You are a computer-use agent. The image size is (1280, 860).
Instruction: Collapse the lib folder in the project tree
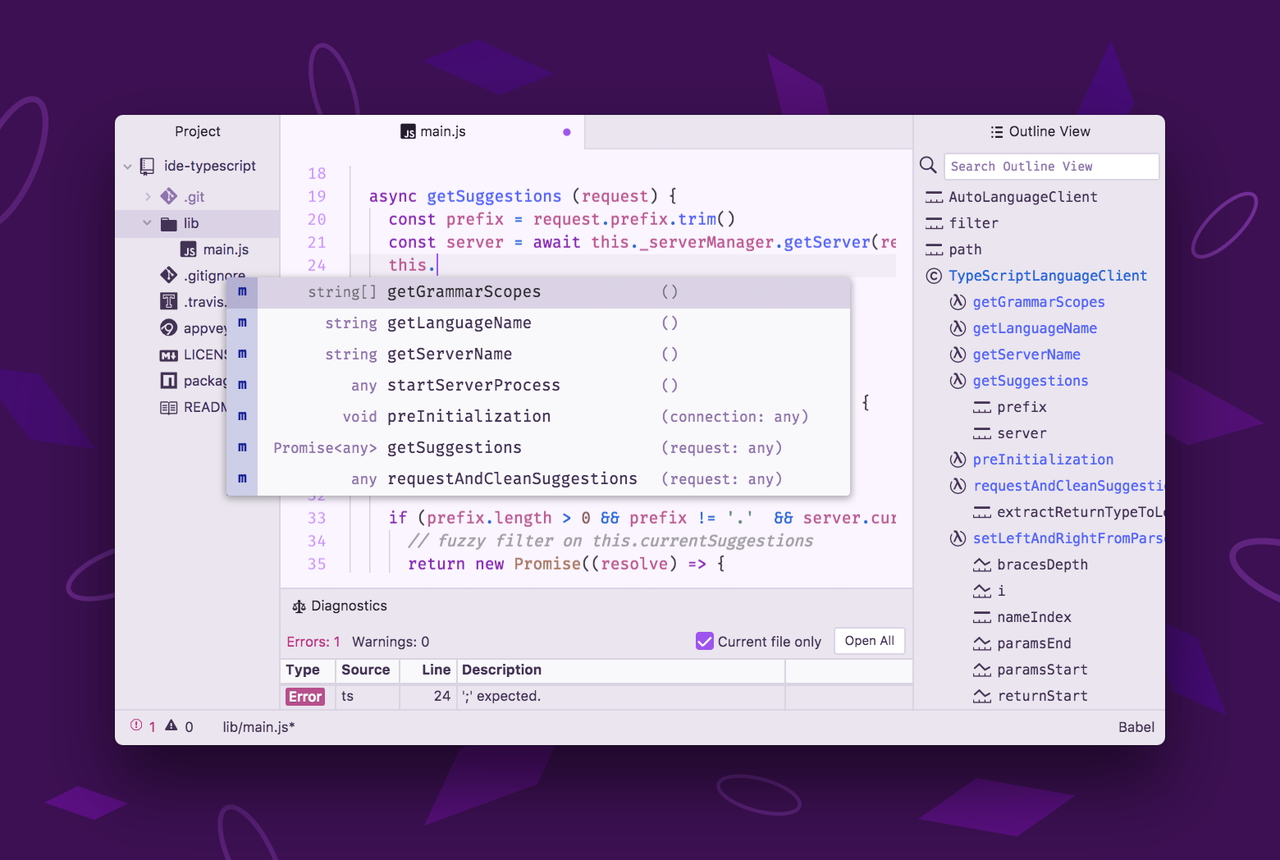(x=146, y=223)
